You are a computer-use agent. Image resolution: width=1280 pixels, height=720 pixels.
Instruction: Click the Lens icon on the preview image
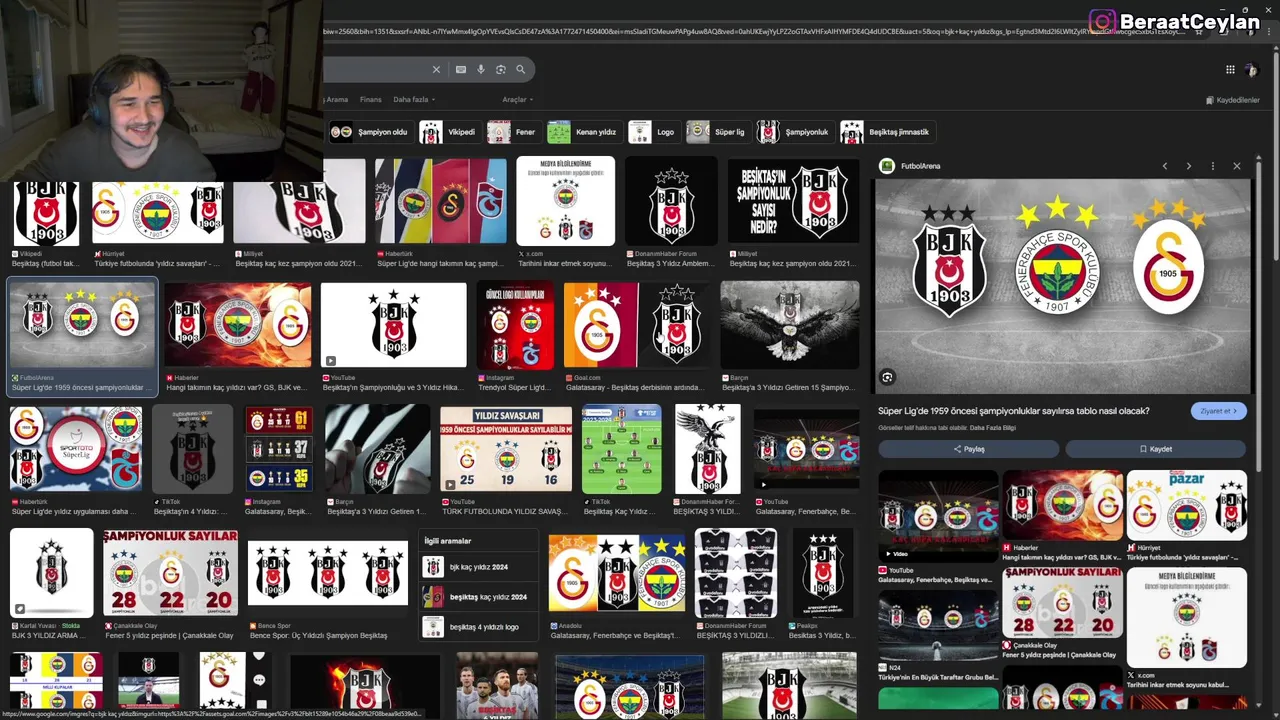click(887, 377)
